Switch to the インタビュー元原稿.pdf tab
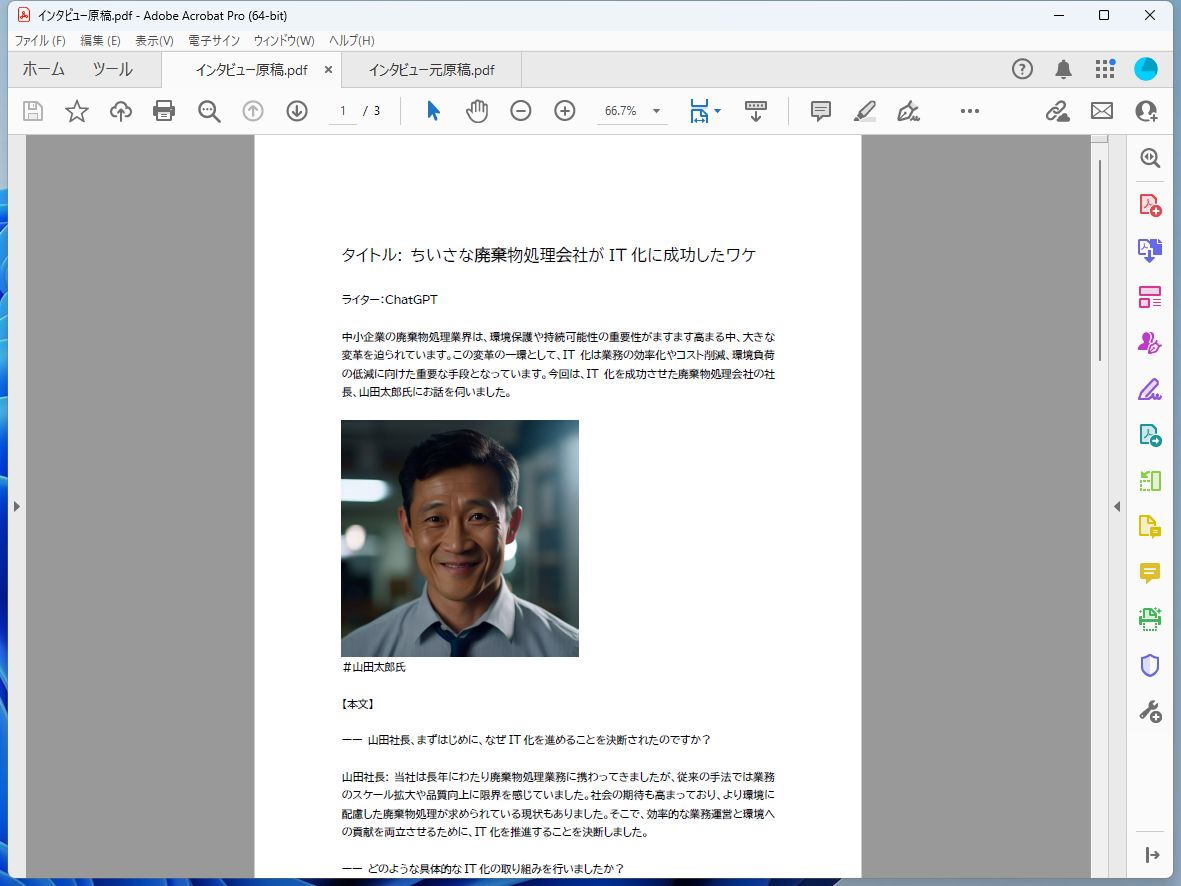The image size is (1181, 886). click(430, 70)
